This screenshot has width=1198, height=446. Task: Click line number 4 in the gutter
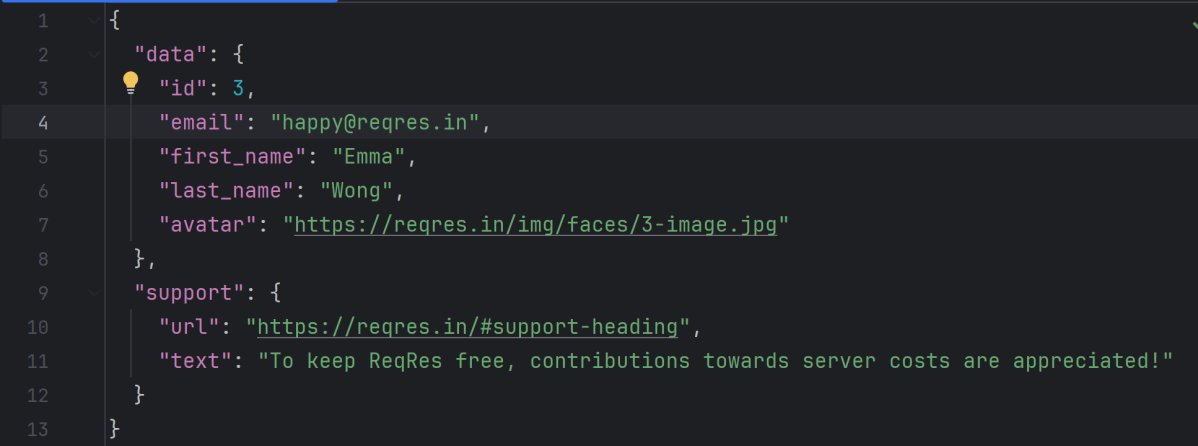(42, 123)
